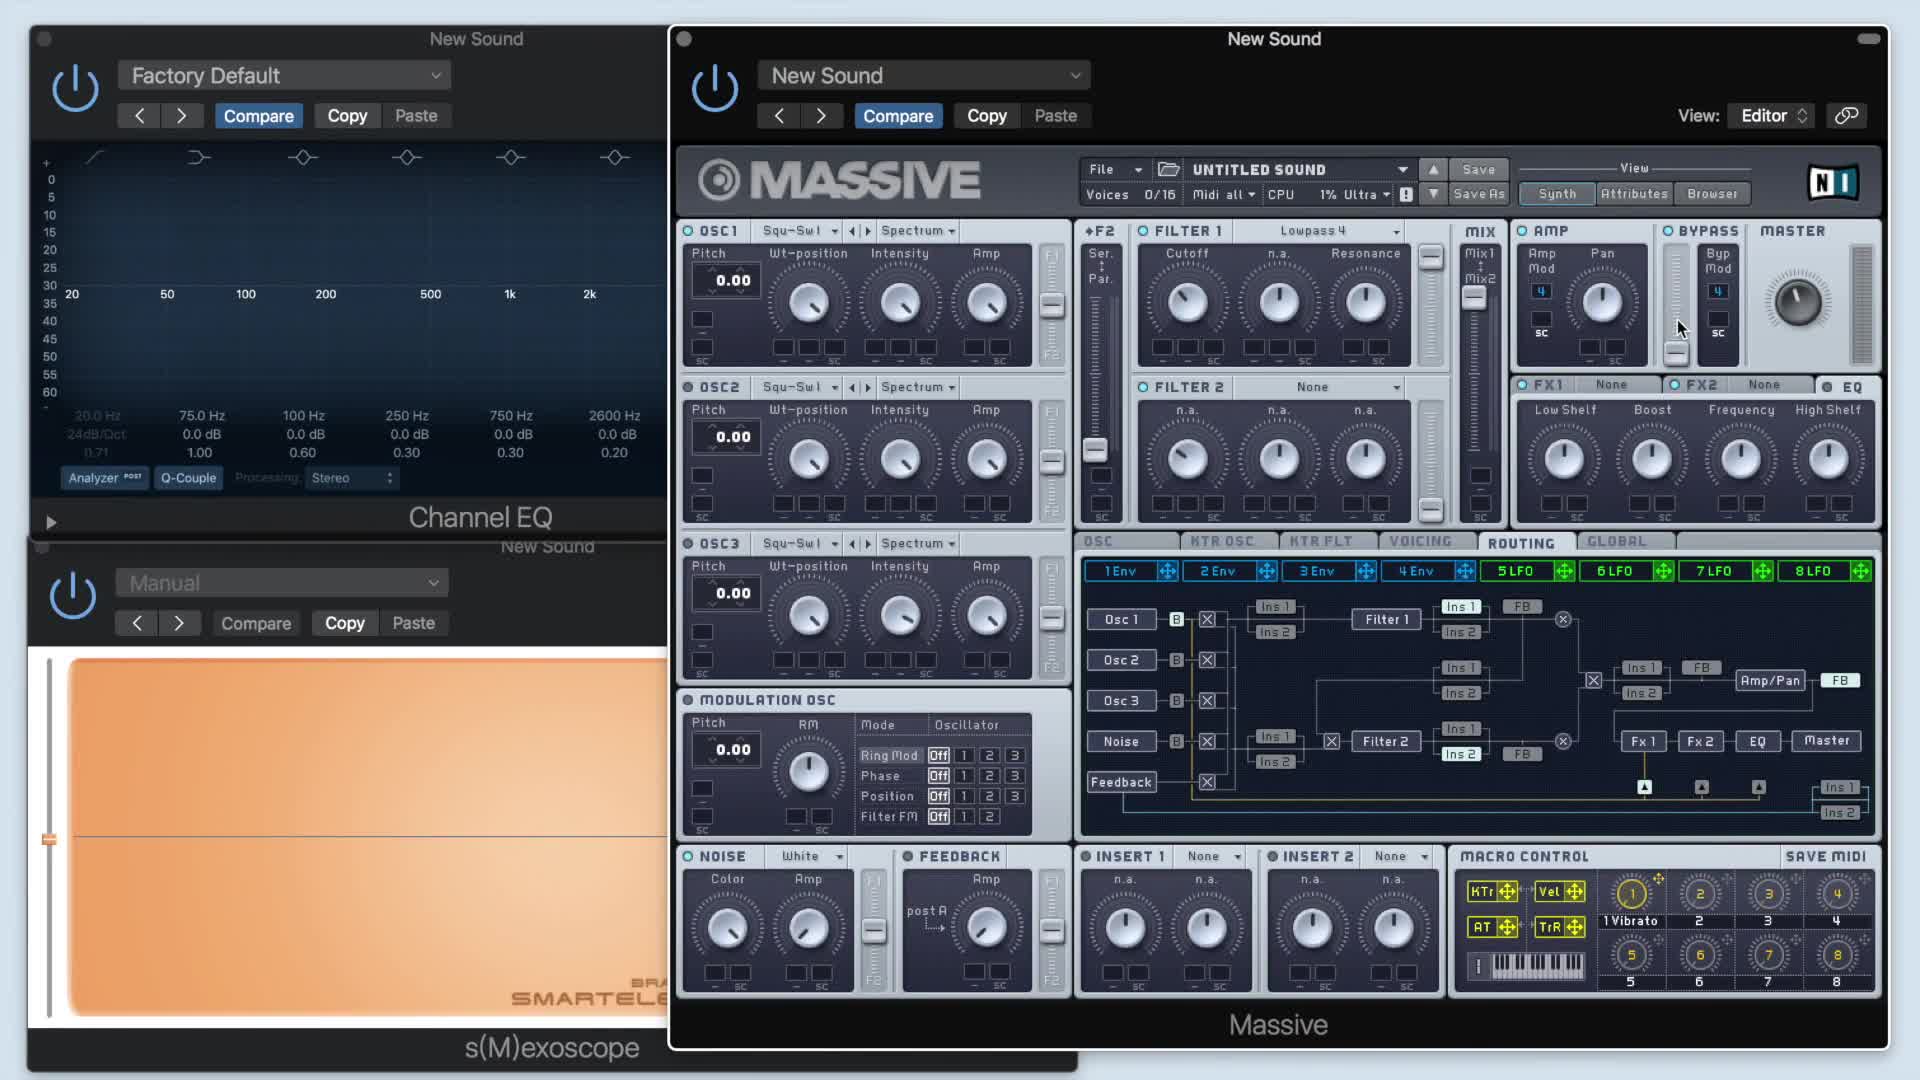Open the Factory Default preset dropdown

point(285,76)
